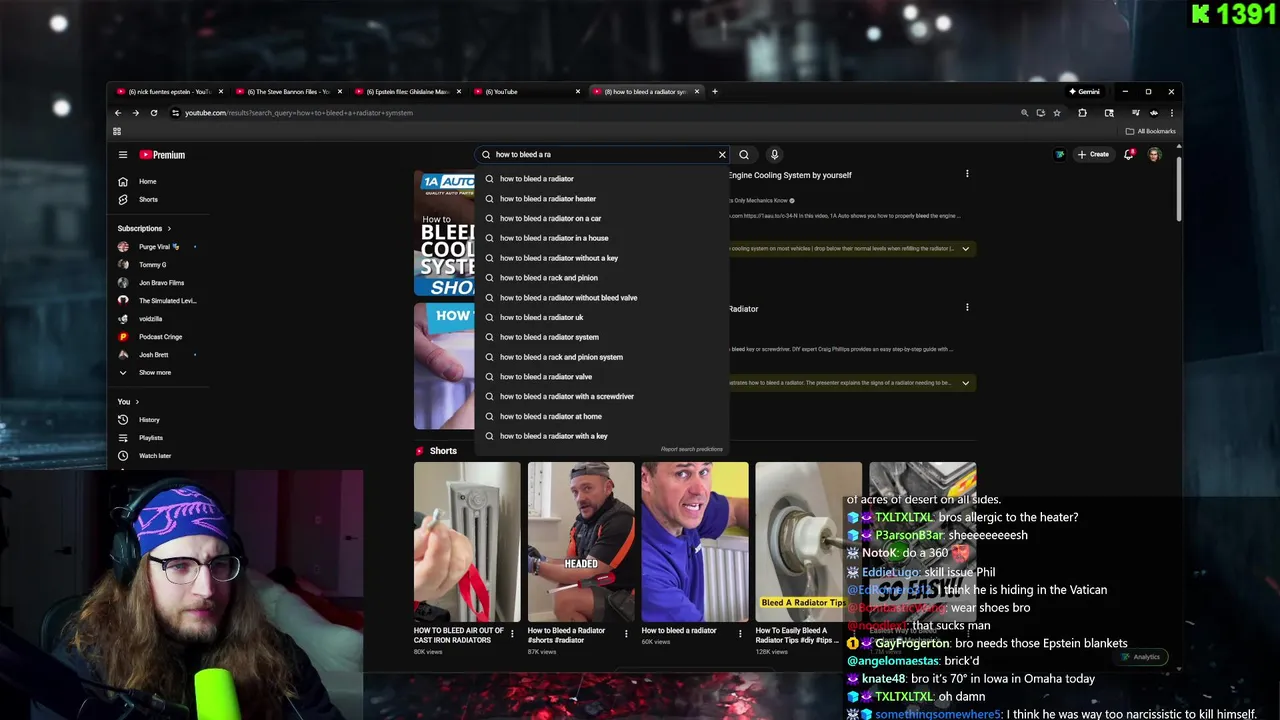1280x720 pixels.
Task: Open the notifications bell
Action: [x=1129, y=155]
